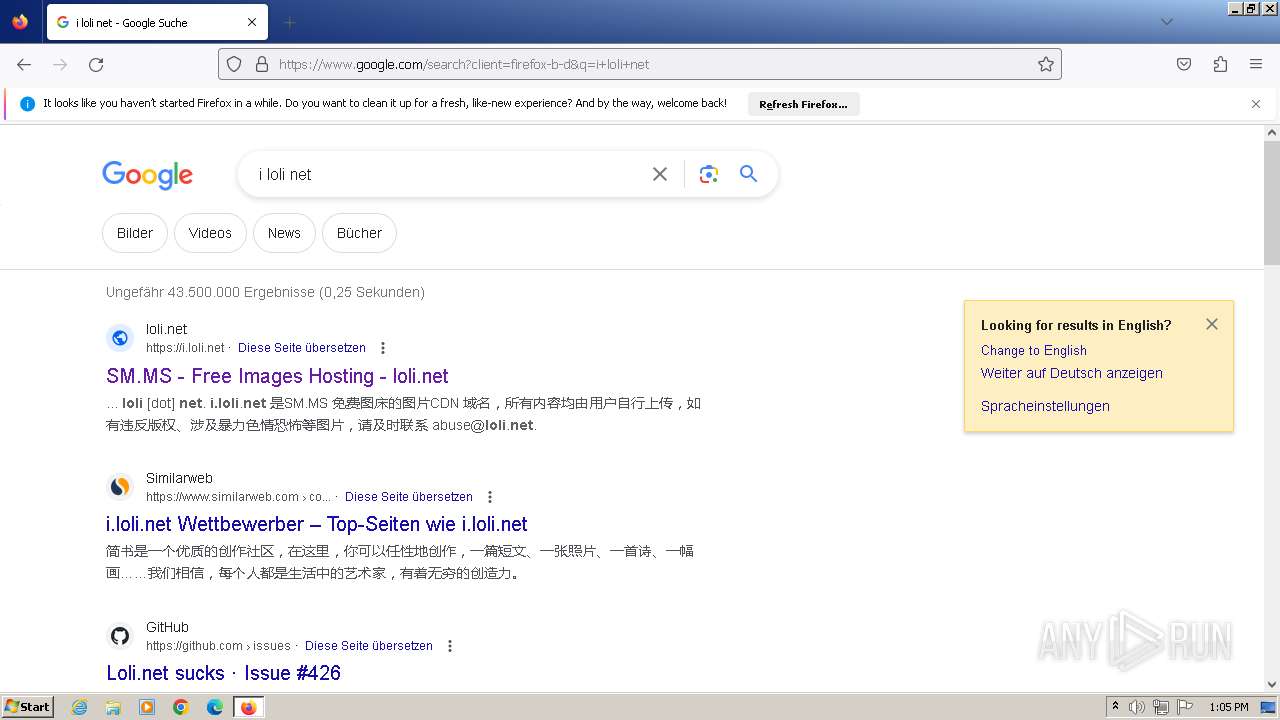This screenshot has width=1280, height=720.
Task: Open the Save to Pocket icon
Action: (1184, 64)
